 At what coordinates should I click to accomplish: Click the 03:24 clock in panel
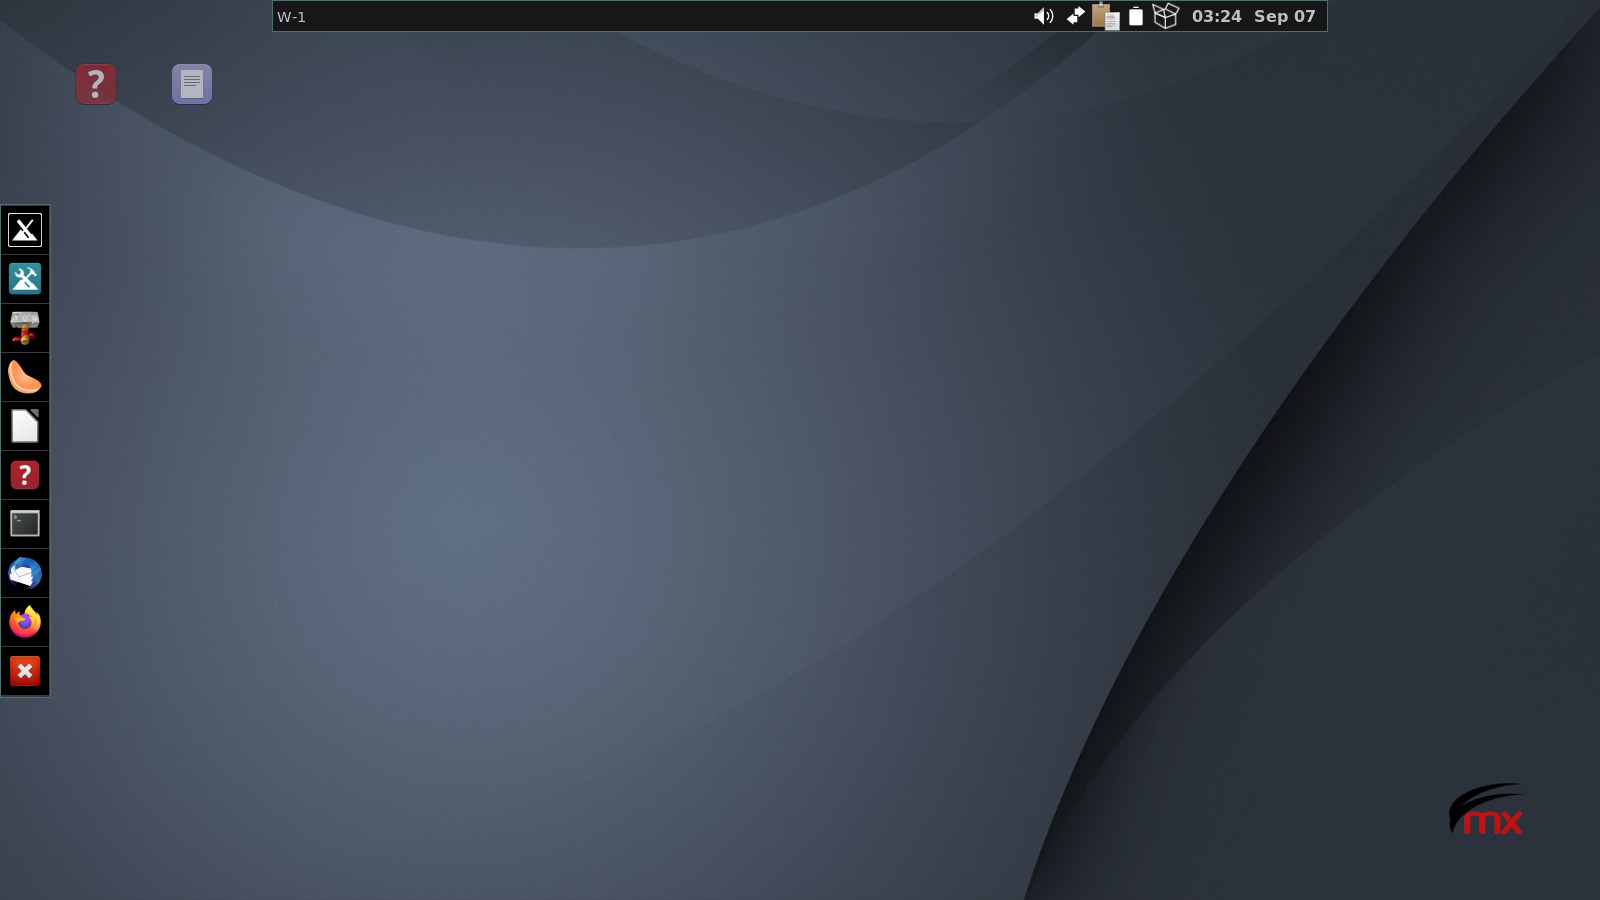point(1217,16)
